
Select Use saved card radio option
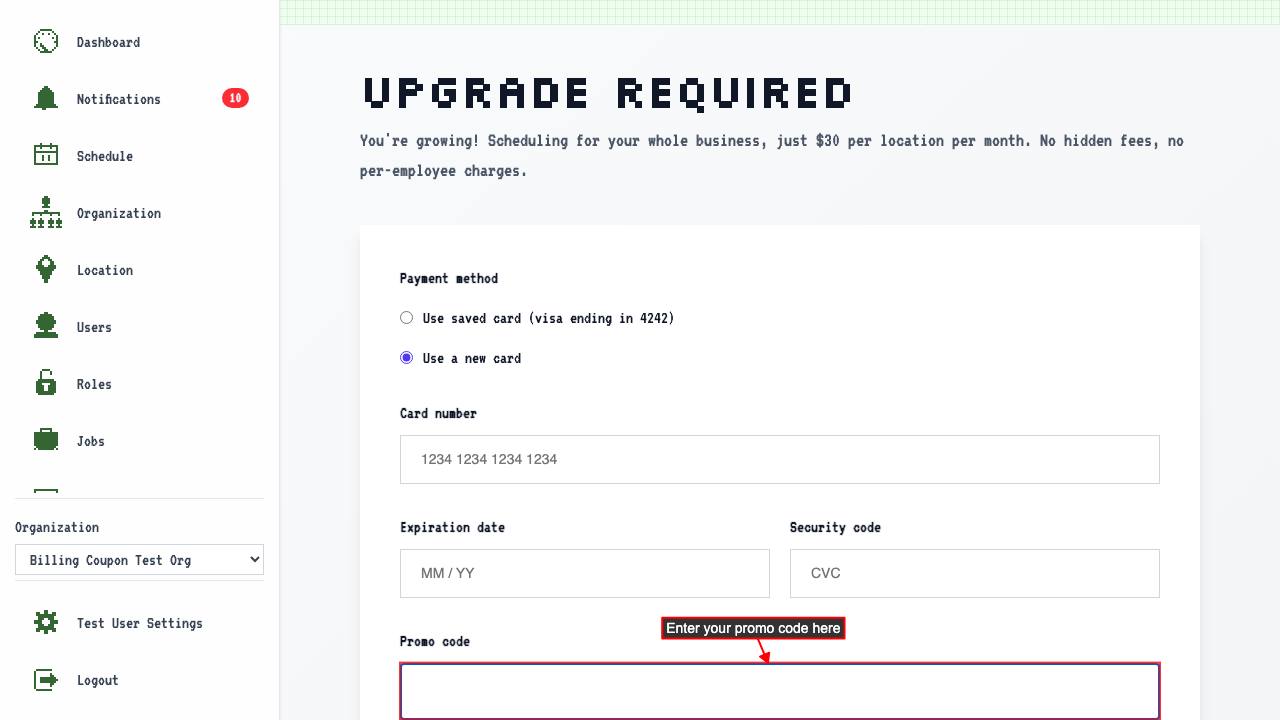point(406,318)
